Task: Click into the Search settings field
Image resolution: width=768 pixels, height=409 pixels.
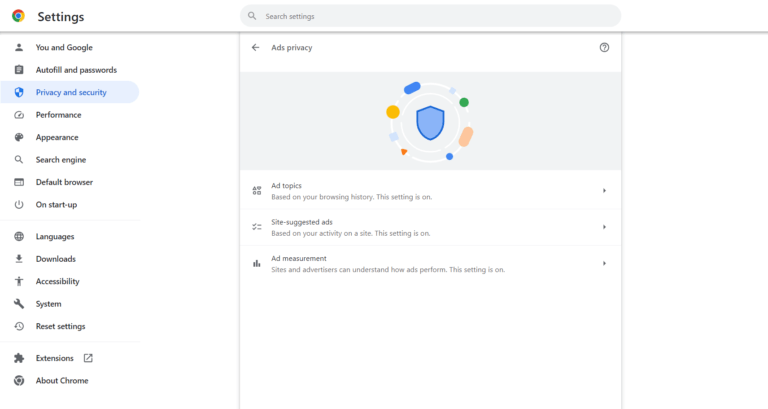Action: 431,16
